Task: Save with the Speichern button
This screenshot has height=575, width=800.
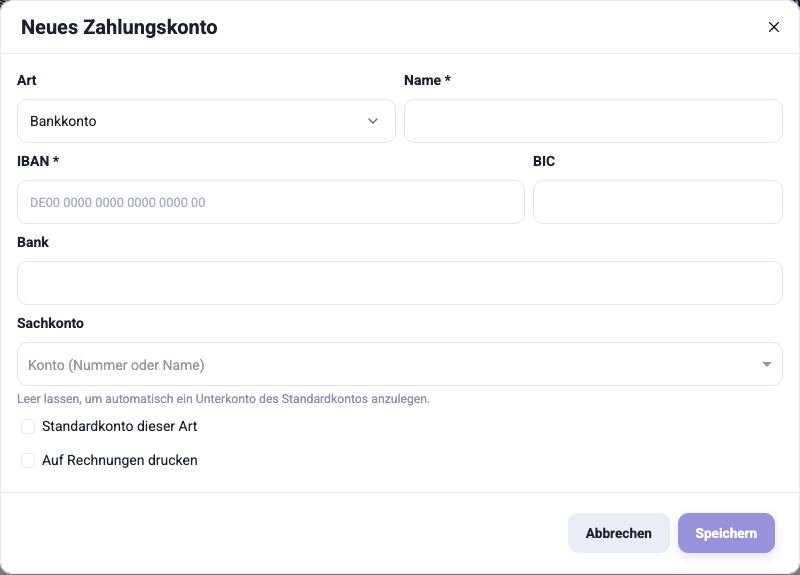Action: (726, 533)
